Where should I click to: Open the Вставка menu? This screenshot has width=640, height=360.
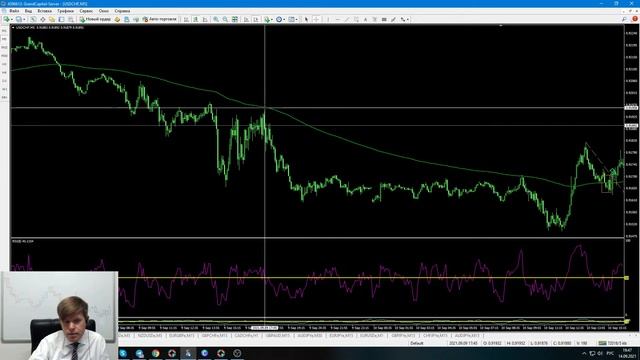pos(44,11)
